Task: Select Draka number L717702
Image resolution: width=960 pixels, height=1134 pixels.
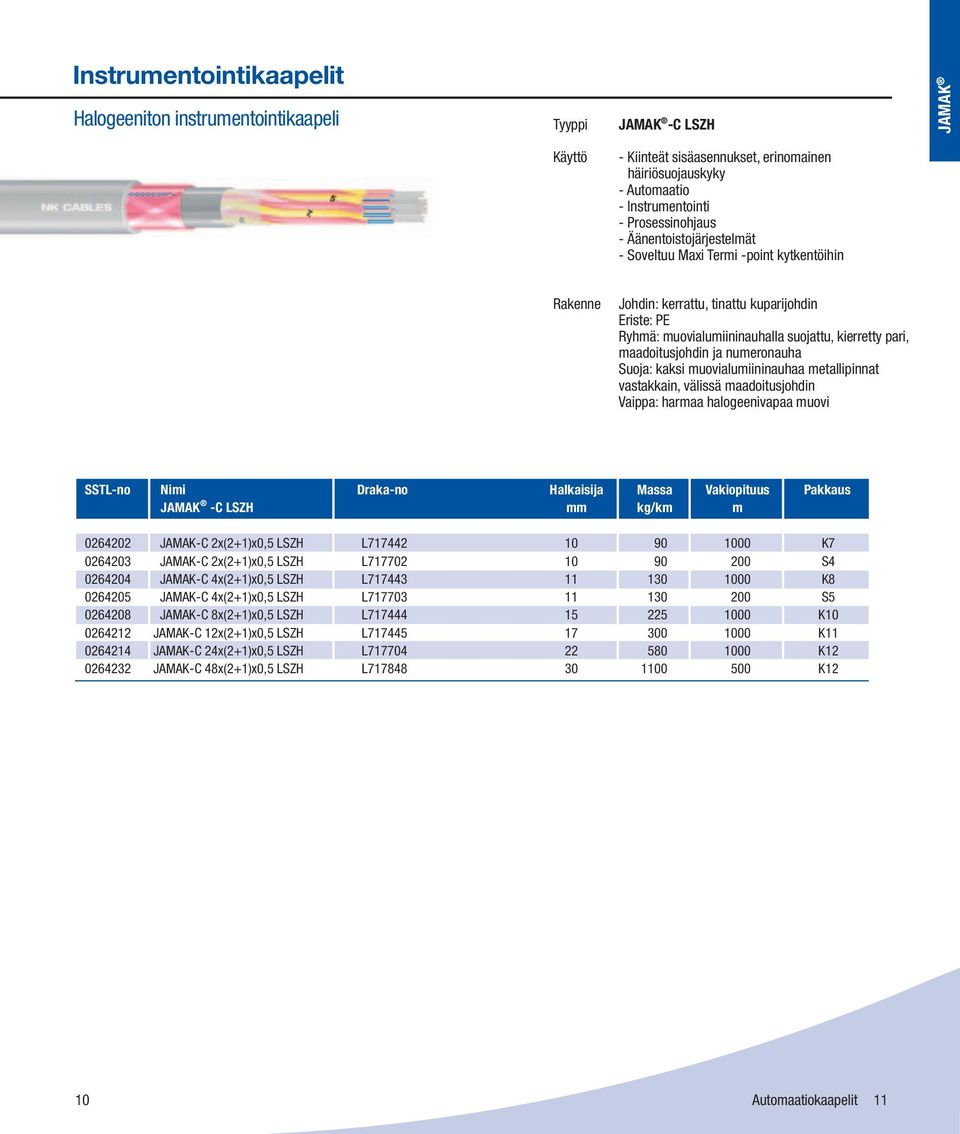Action: tap(384, 561)
